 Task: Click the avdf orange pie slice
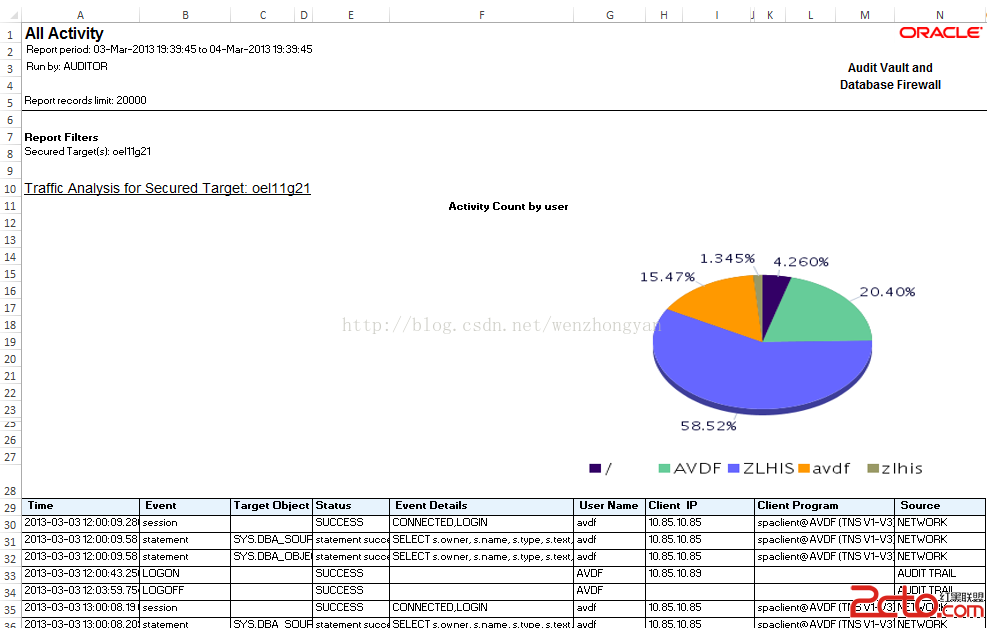pyautogui.click(x=724, y=305)
